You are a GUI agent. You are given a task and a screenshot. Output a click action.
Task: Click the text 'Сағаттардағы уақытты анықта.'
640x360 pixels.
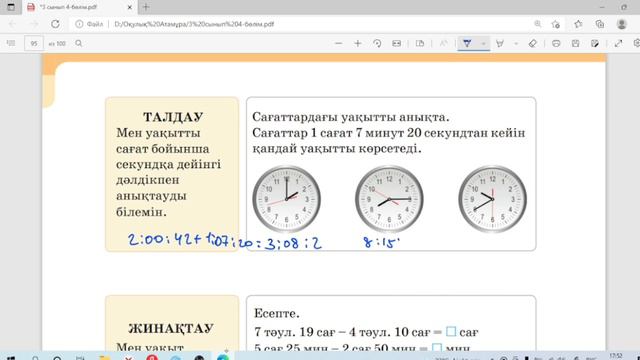pyautogui.click(x=351, y=117)
